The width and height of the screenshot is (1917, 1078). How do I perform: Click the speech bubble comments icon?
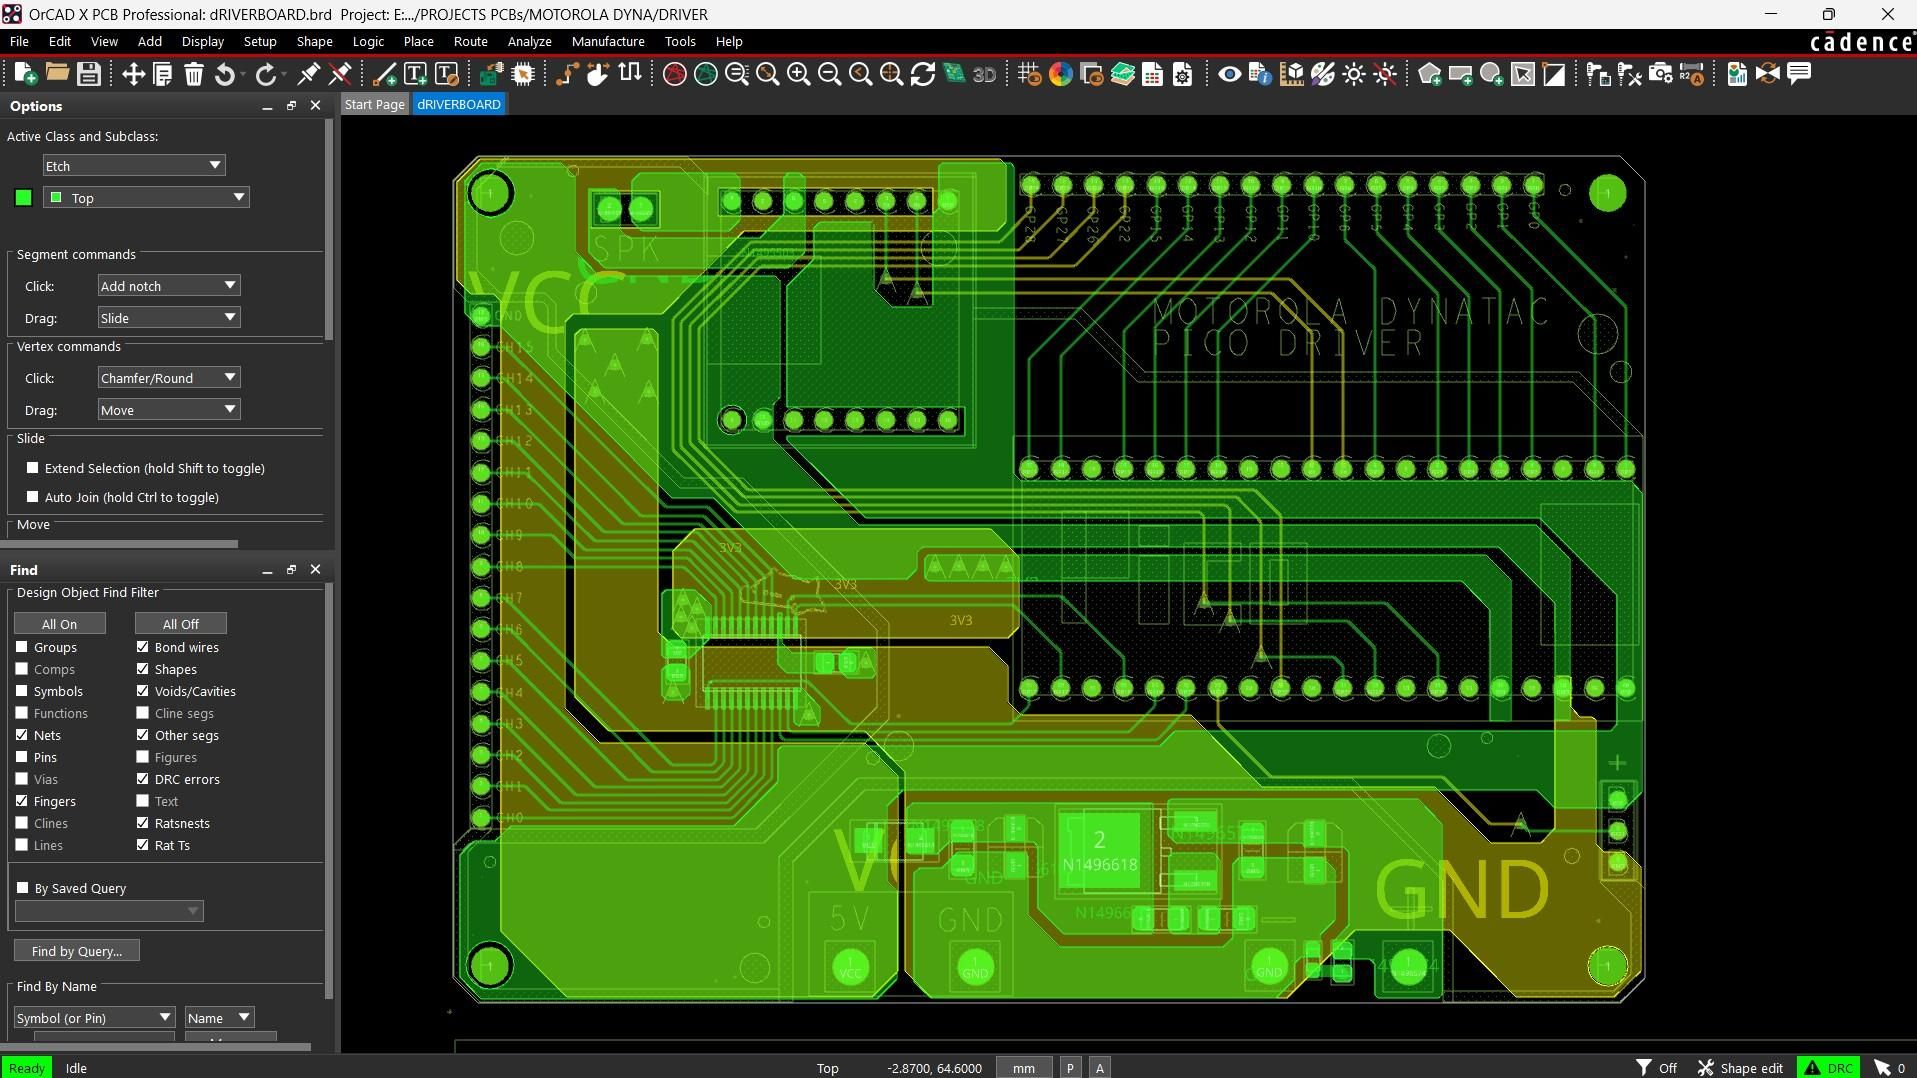[1799, 74]
